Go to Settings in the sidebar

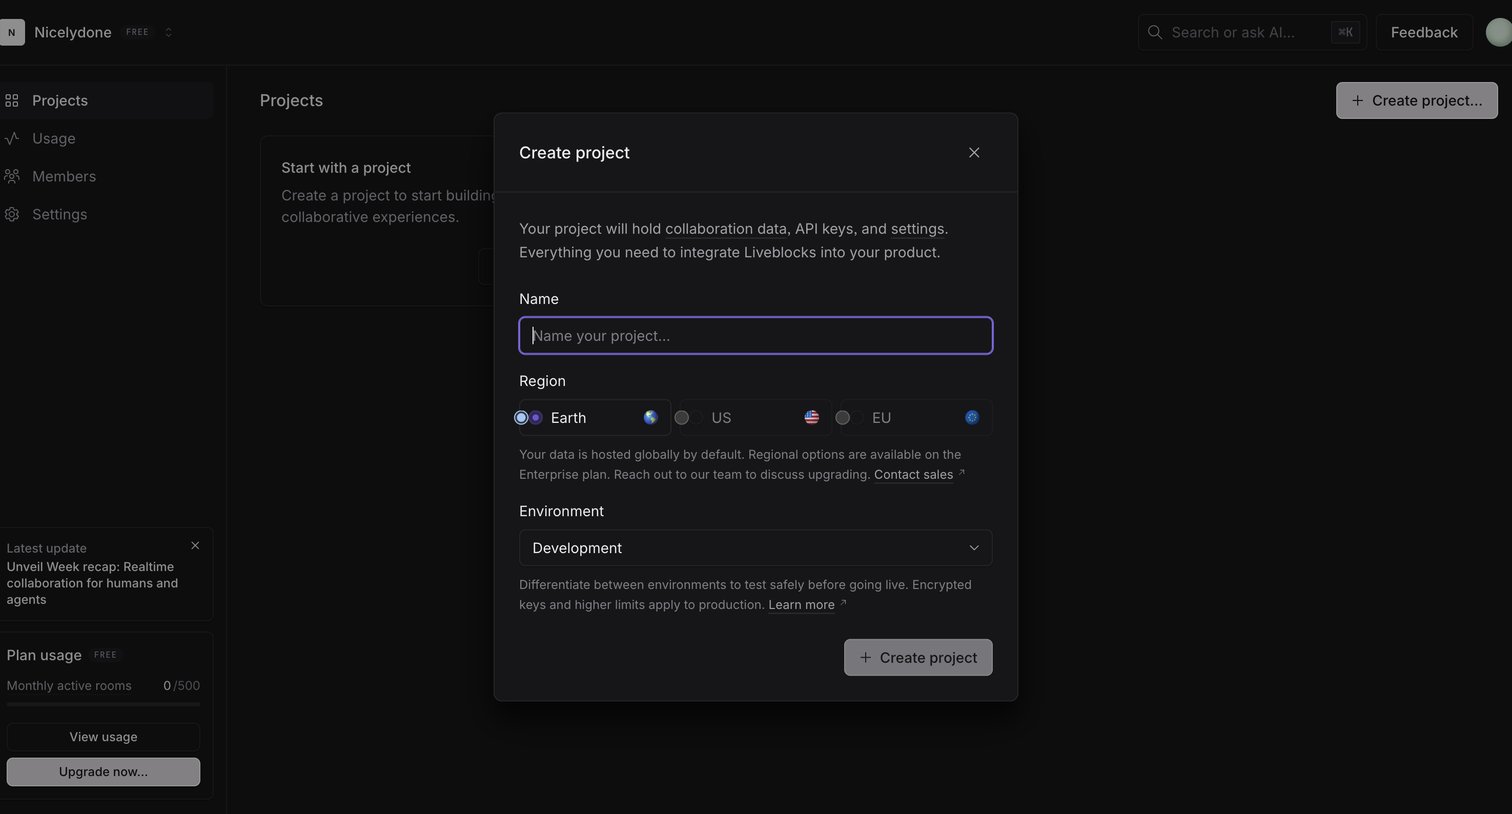click(x=106, y=214)
